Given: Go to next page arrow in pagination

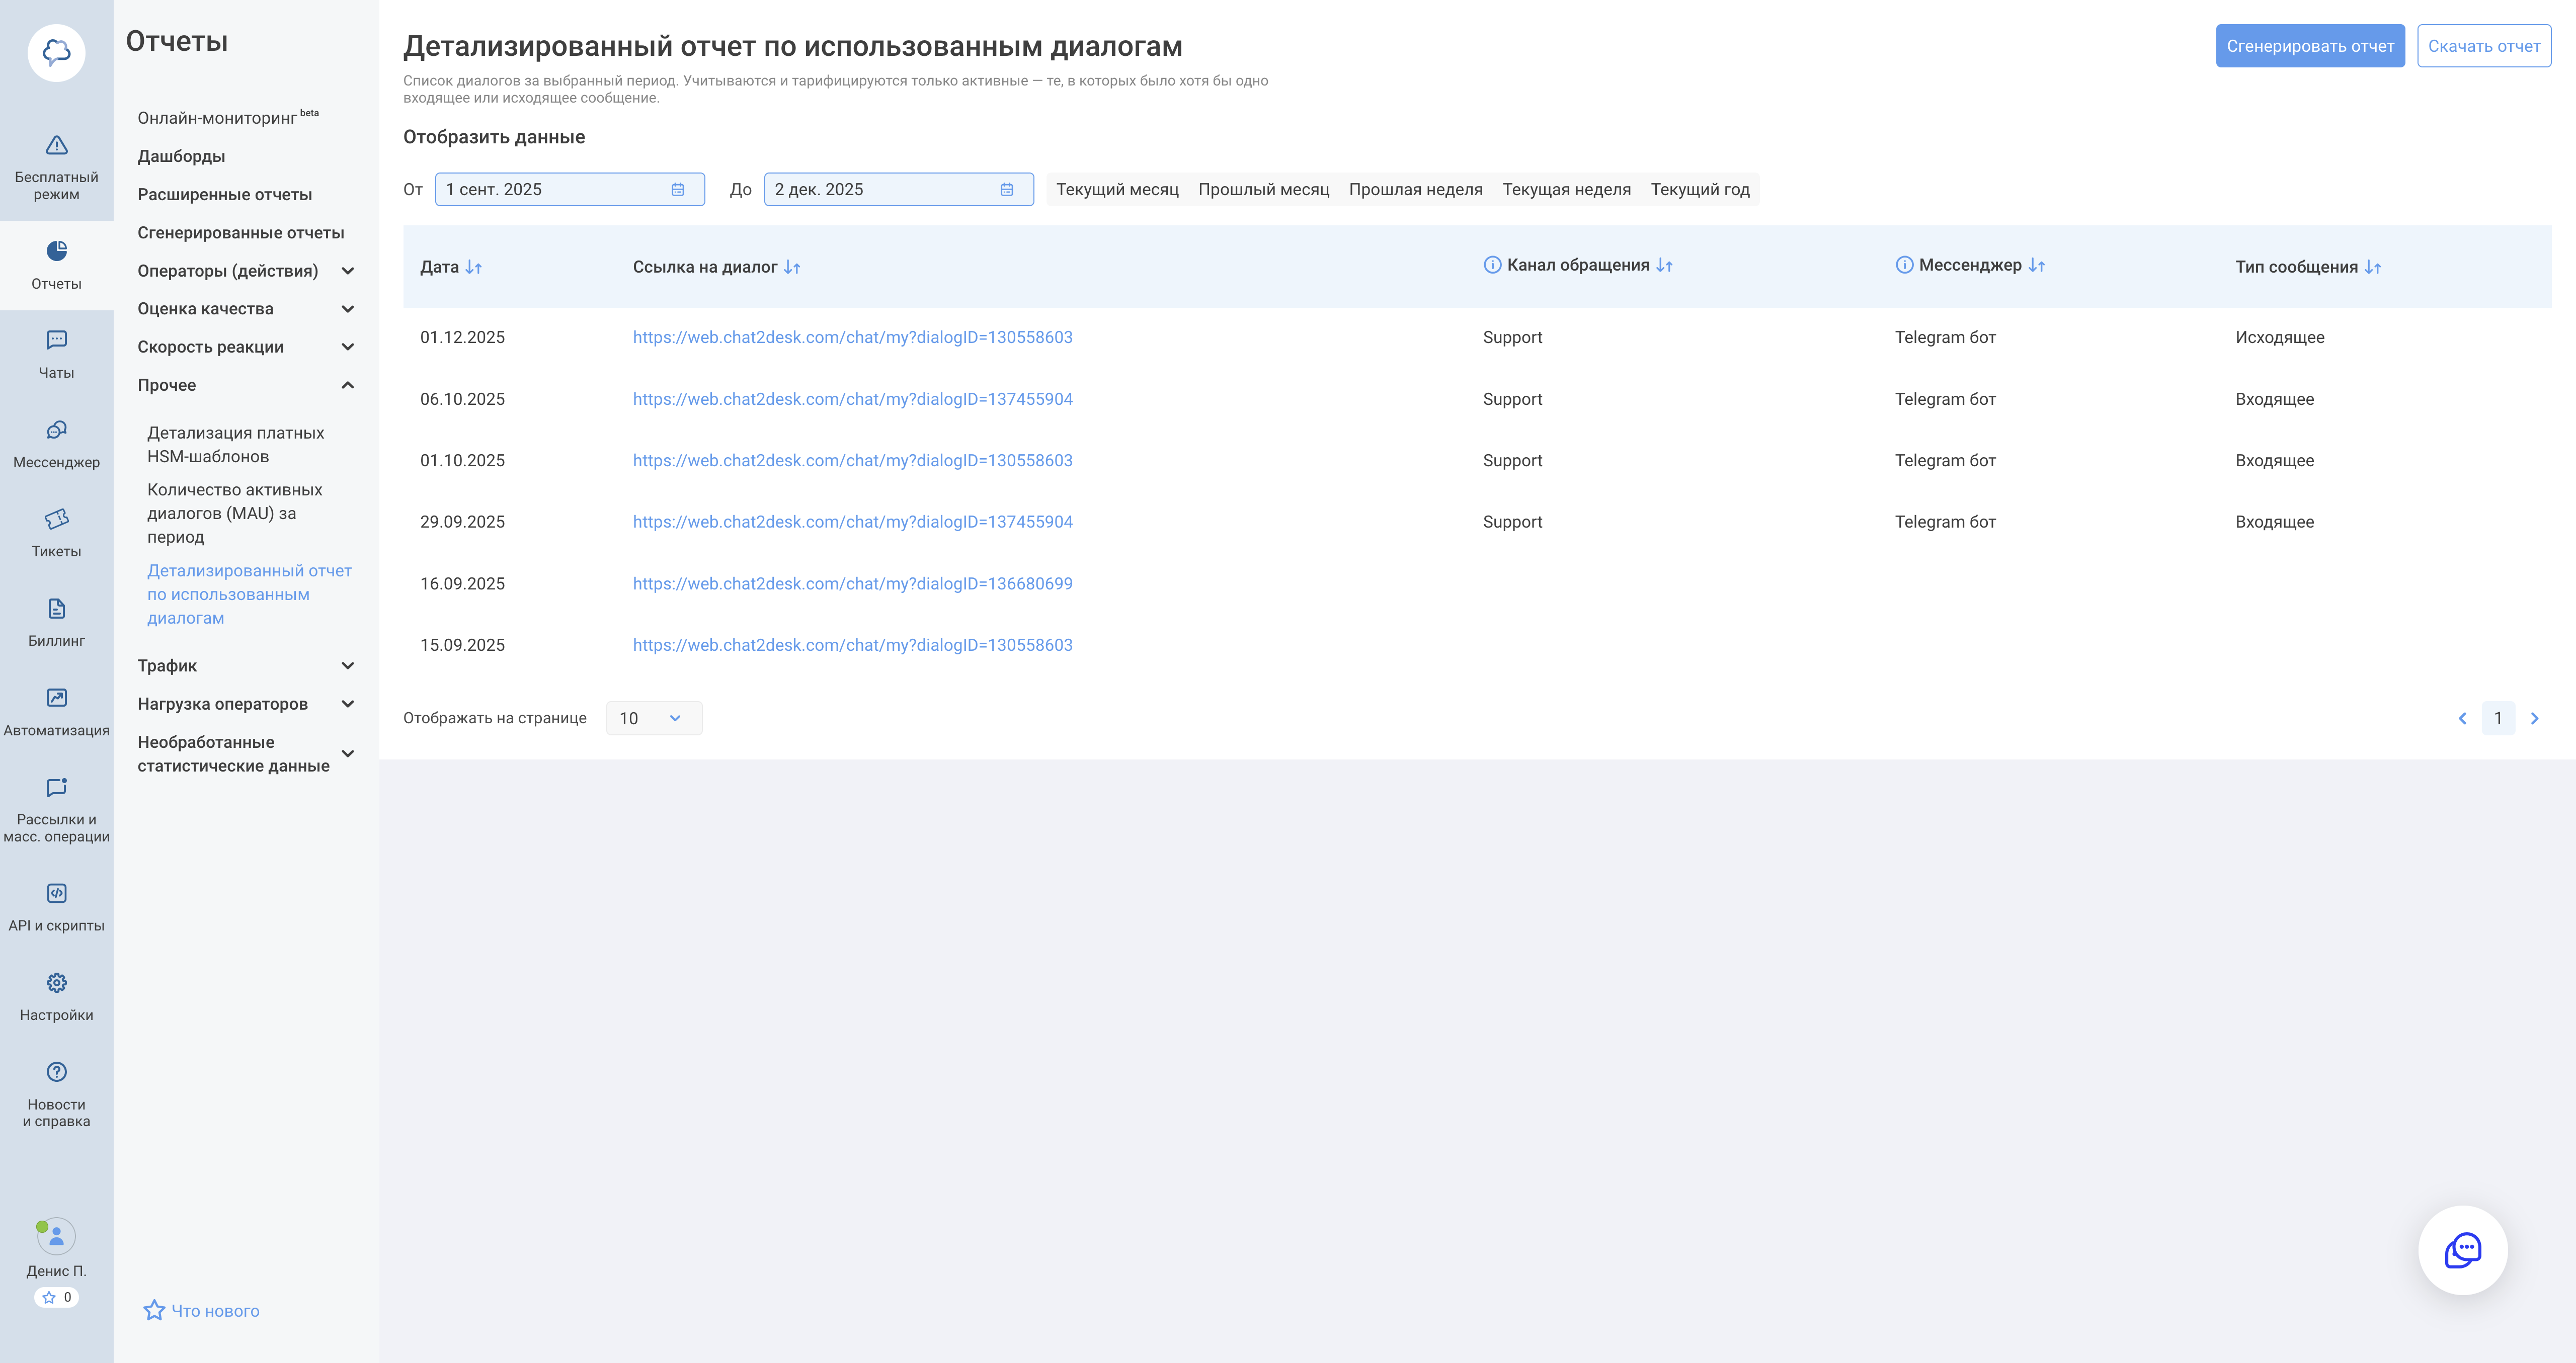Looking at the screenshot, I should [x=2534, y=718].
